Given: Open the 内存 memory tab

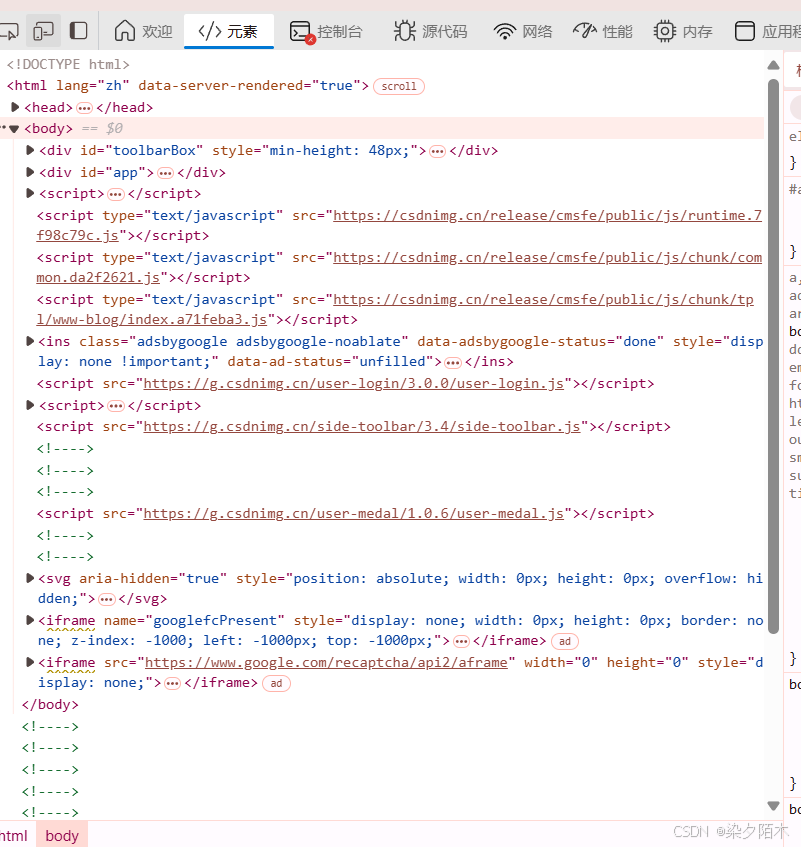Looking at the screenshot, I should [683, 31].
